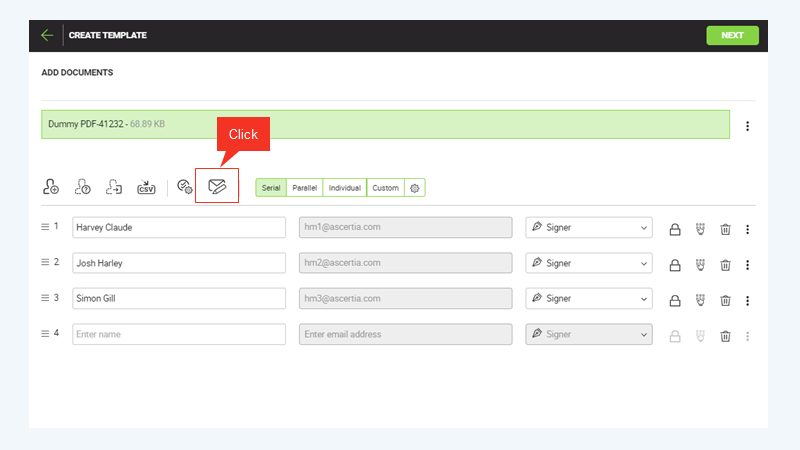Open workflow settings gear next to Custom

(415, 188)
